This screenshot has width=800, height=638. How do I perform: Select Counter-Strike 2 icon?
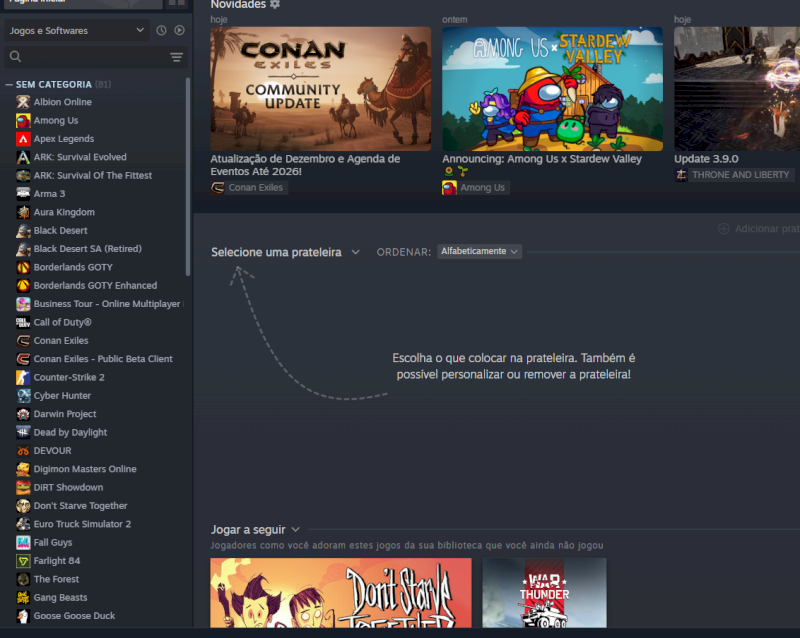click(23, 378)
